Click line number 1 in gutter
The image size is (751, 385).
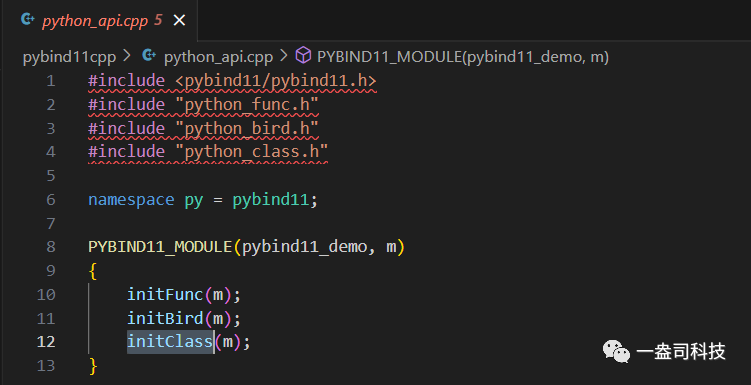[51, 80]
